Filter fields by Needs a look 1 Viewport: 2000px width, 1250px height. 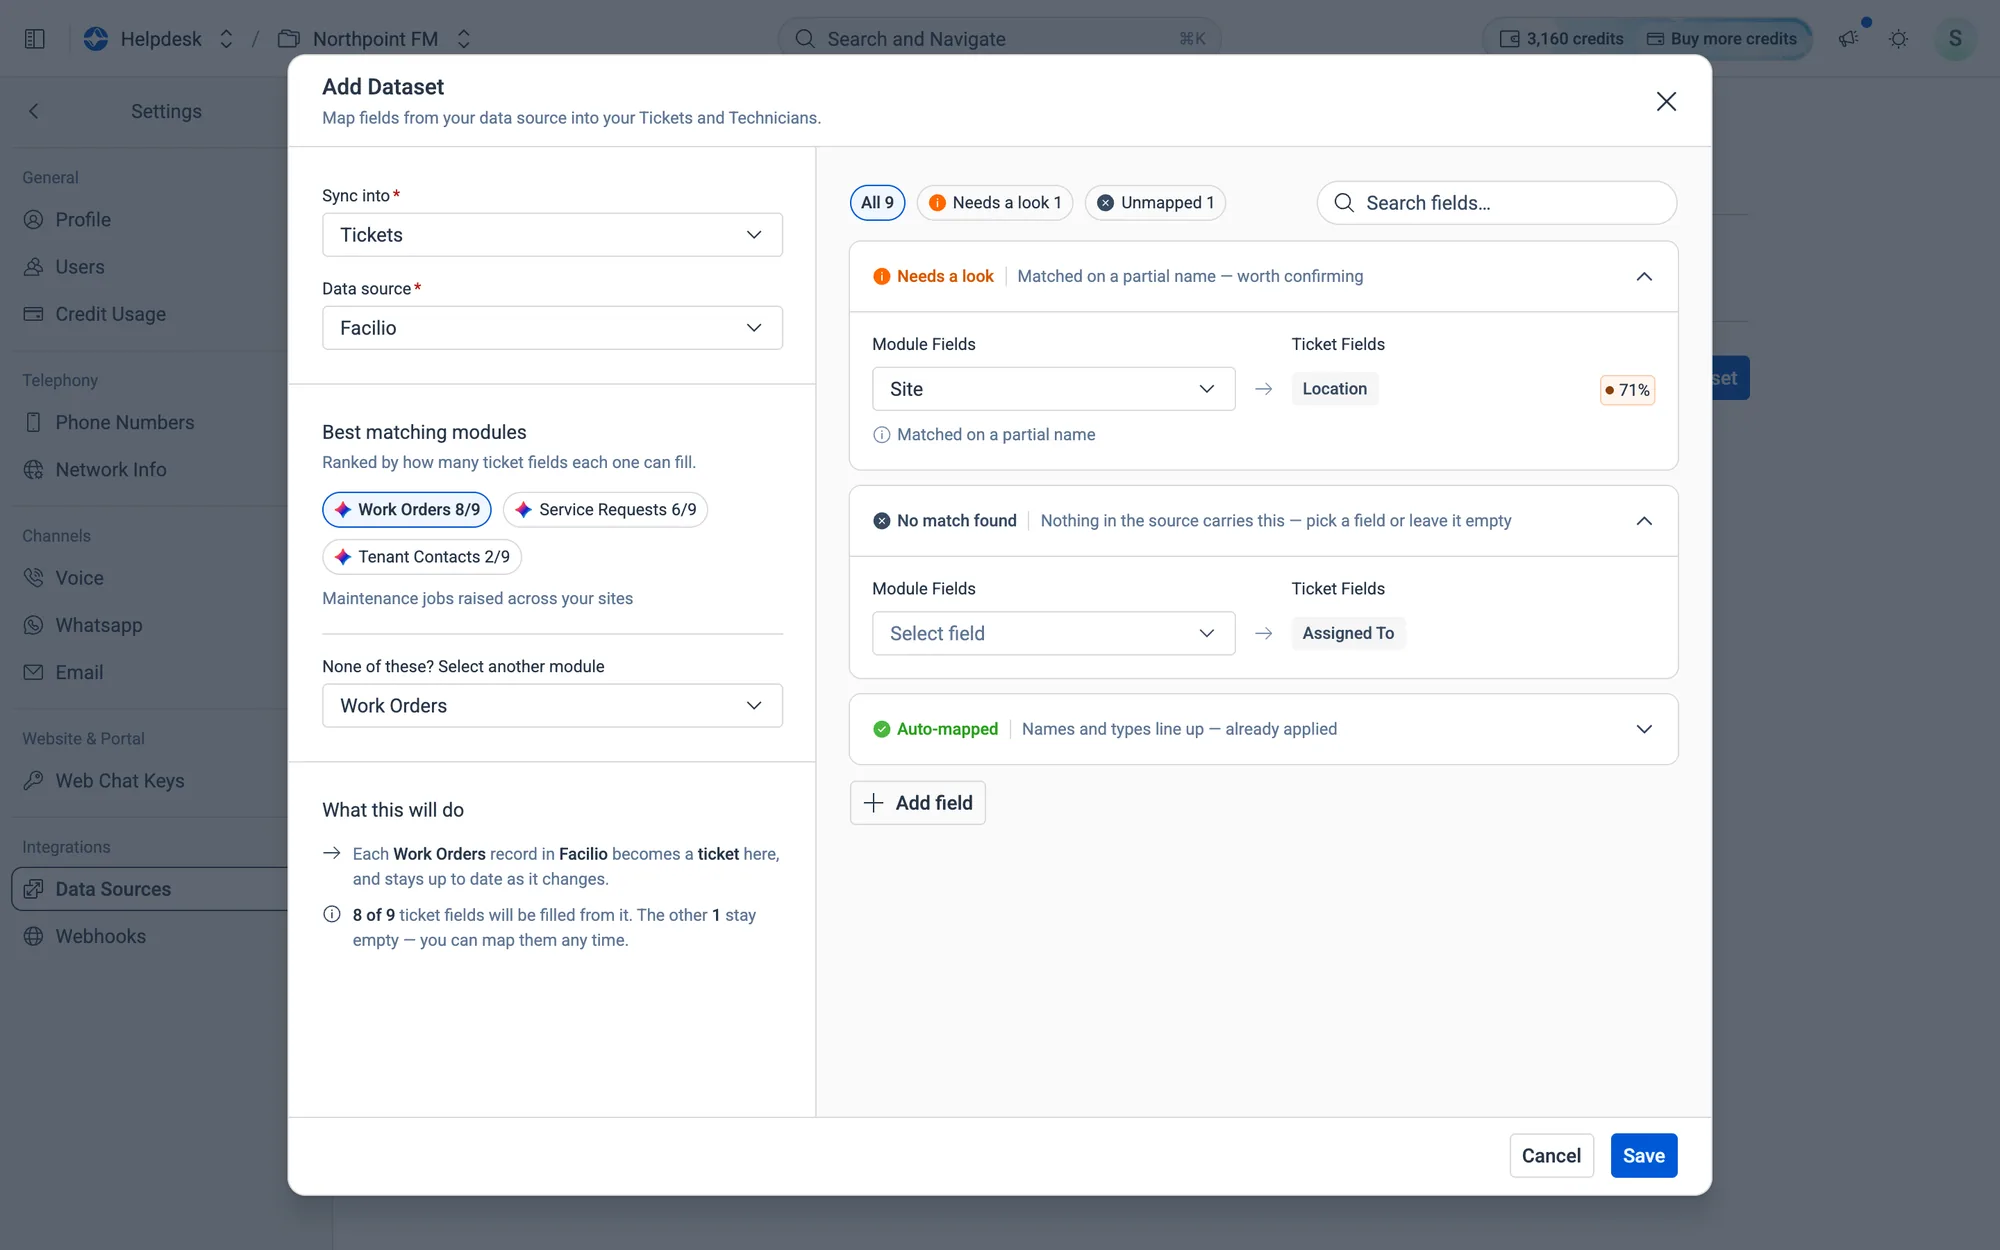995,203
